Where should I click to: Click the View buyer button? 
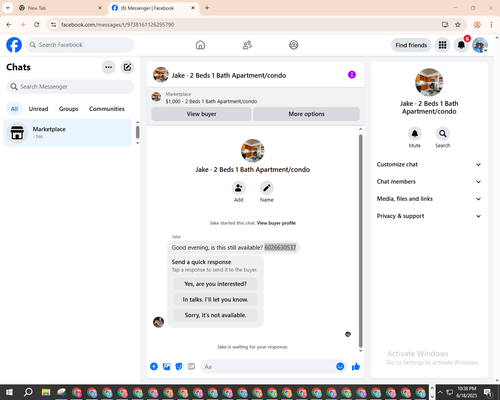click(201, 114)
